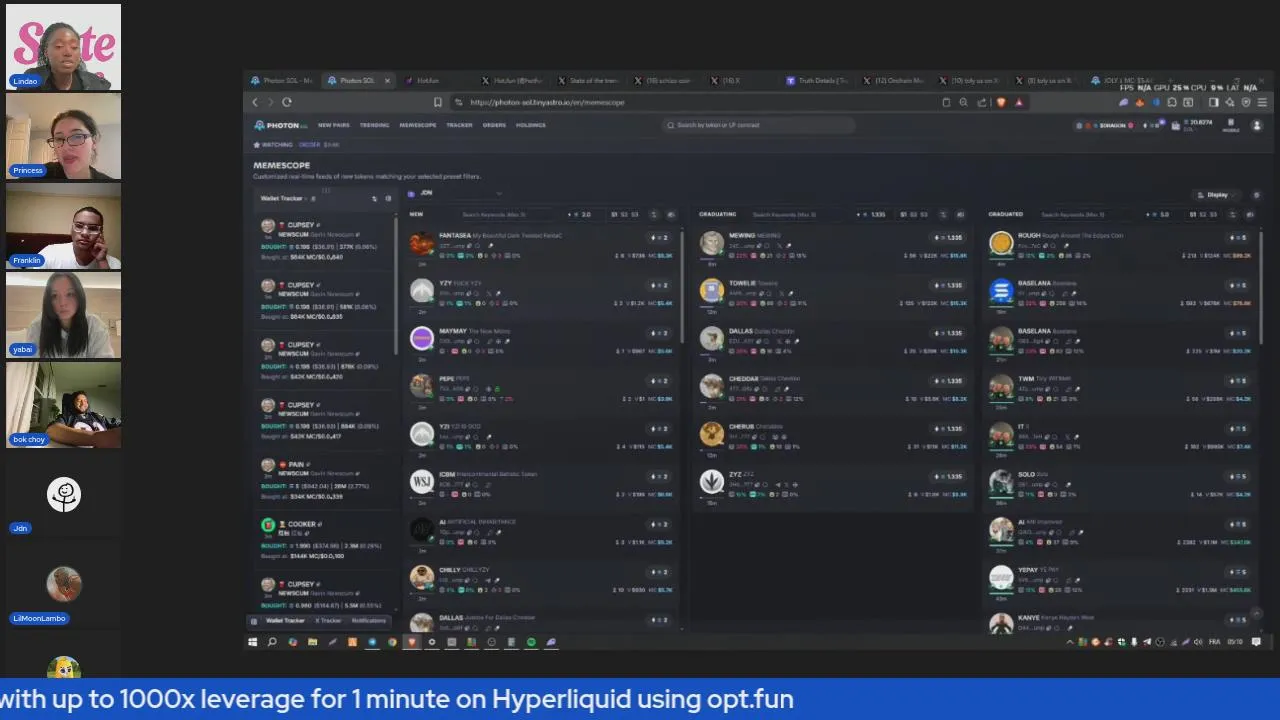The width and height of the screenshot is (1280, 720).
Task: Click last icon in GRADUATED column header
Action: coord(1250,214)
